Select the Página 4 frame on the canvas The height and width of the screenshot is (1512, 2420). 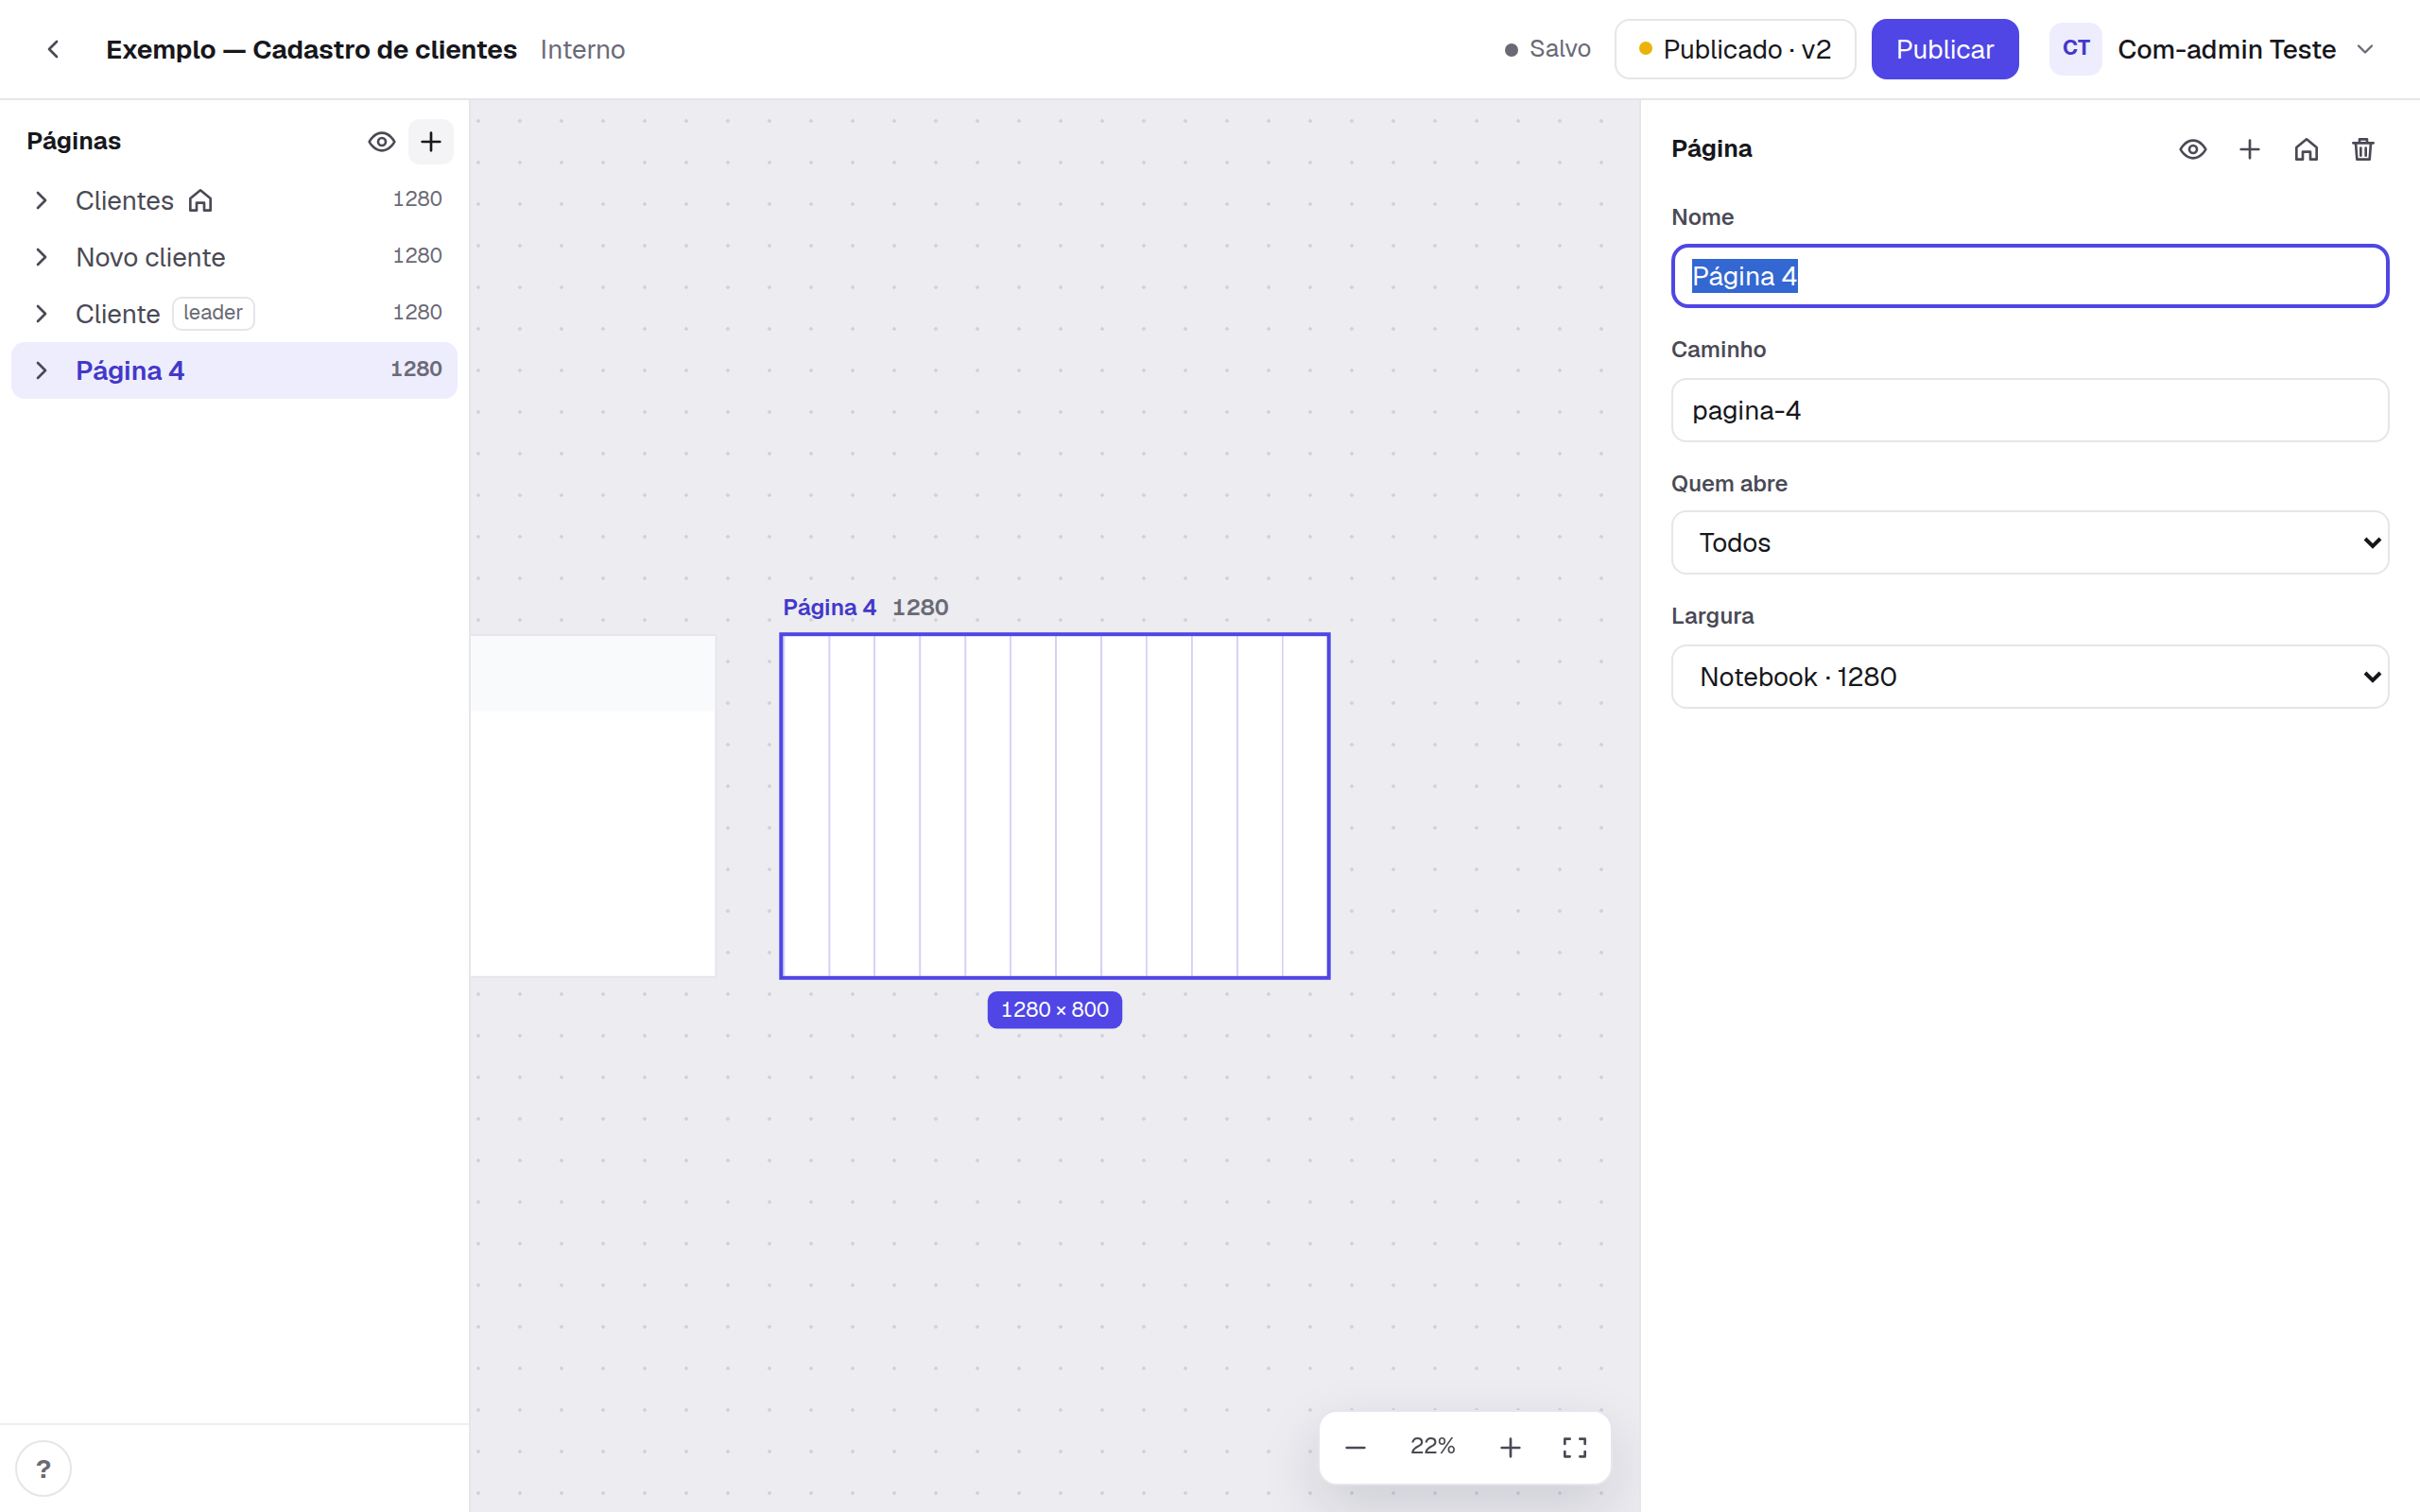(1054, 806)
